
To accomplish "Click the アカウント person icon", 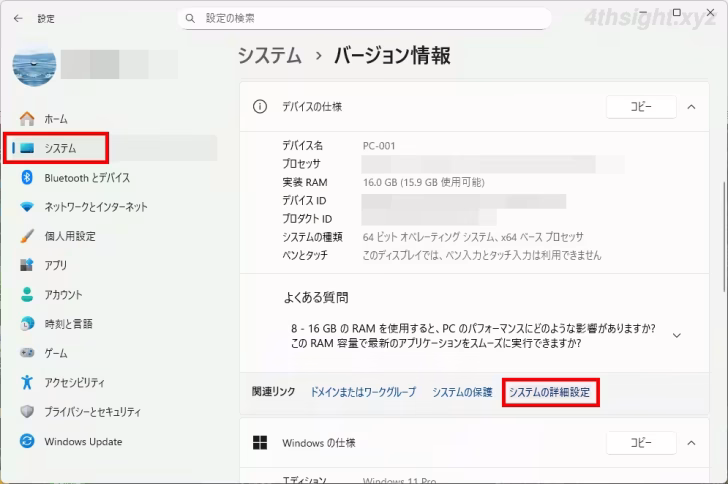I will coord(27,294).
